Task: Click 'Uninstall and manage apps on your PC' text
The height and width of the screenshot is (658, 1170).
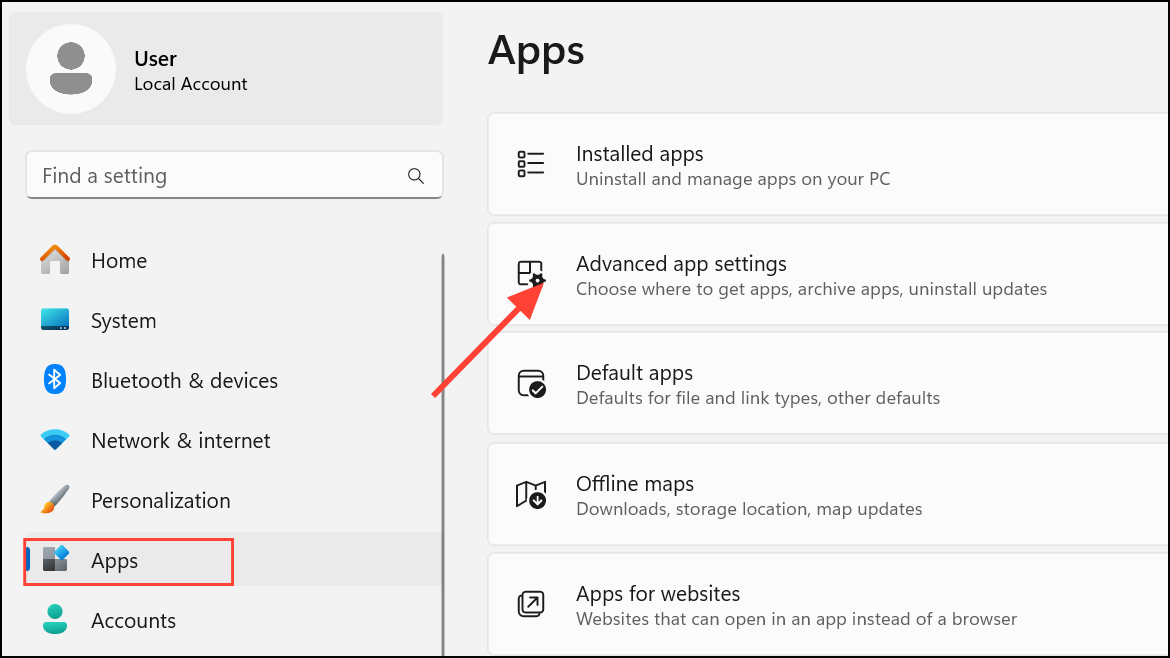Action: 733,179
